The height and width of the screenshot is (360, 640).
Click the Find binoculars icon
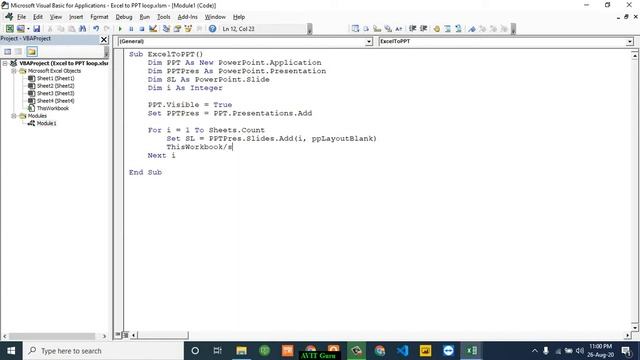[x=82, y=29]
